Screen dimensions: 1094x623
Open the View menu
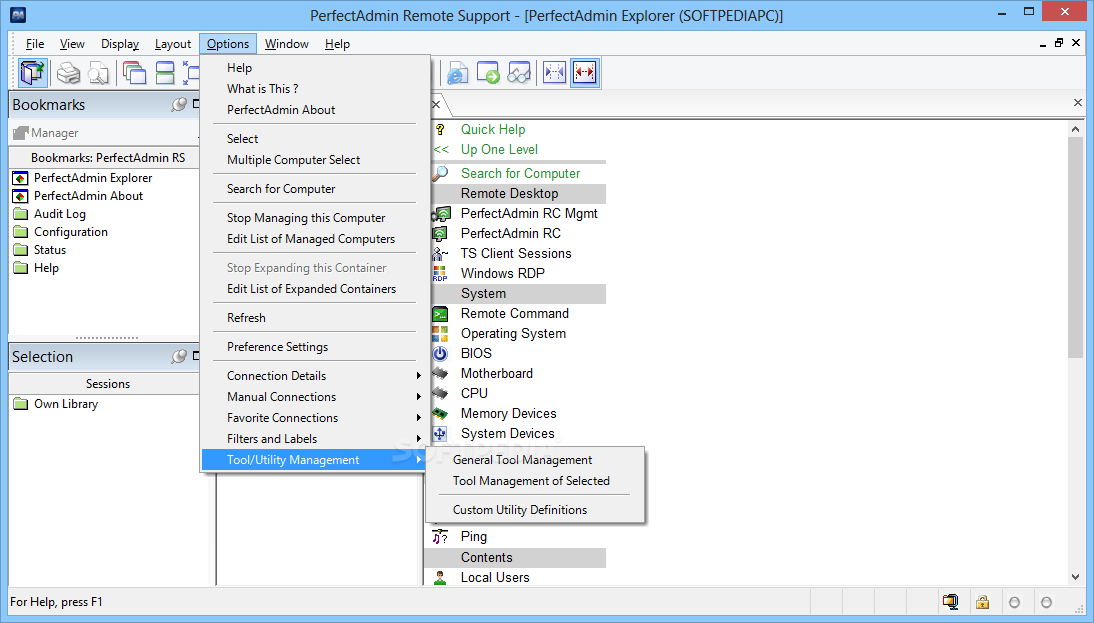point(72,44)
